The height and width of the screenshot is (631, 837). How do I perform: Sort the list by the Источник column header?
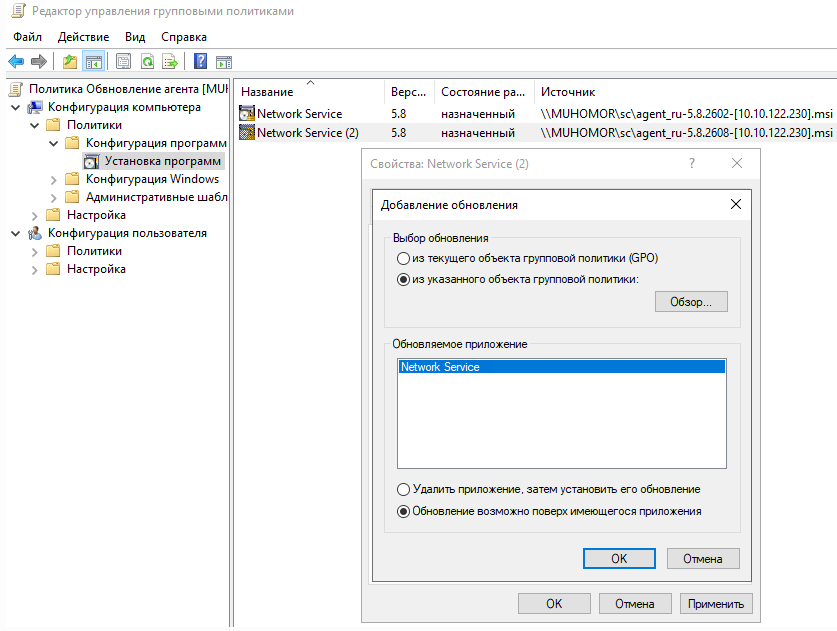[x=568, y=92]
